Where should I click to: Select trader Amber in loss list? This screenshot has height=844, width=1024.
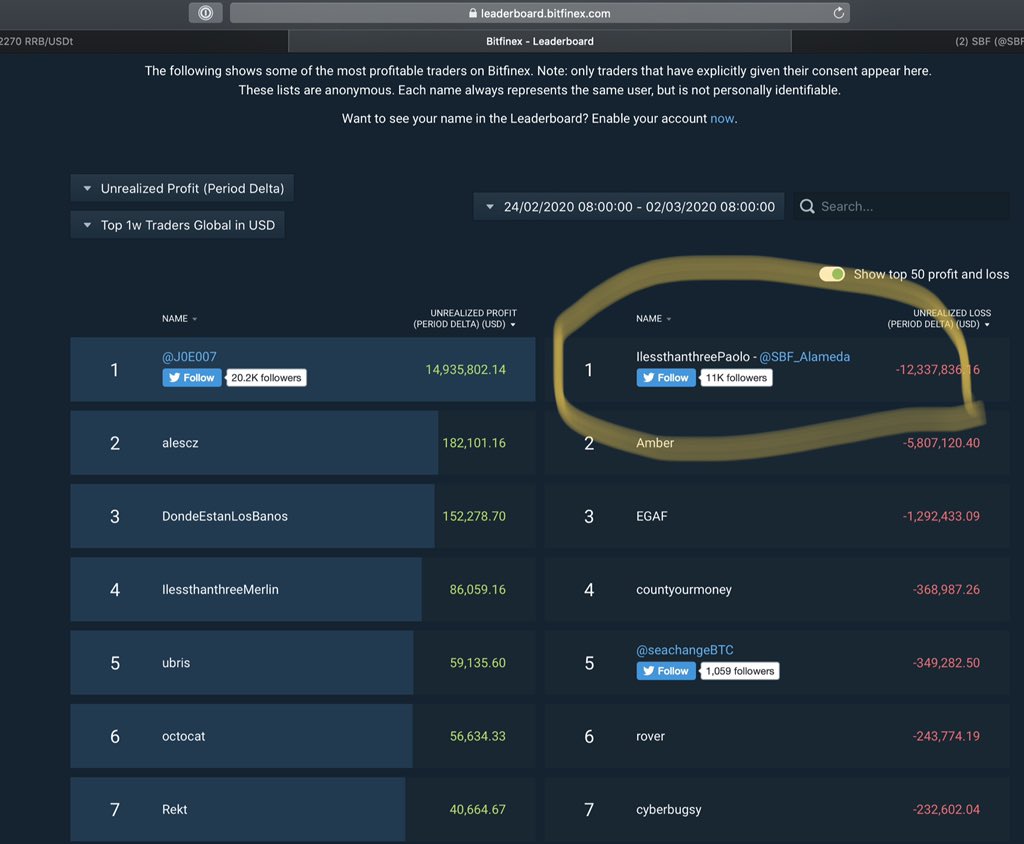pyautogui.click(x=654, y=443)
